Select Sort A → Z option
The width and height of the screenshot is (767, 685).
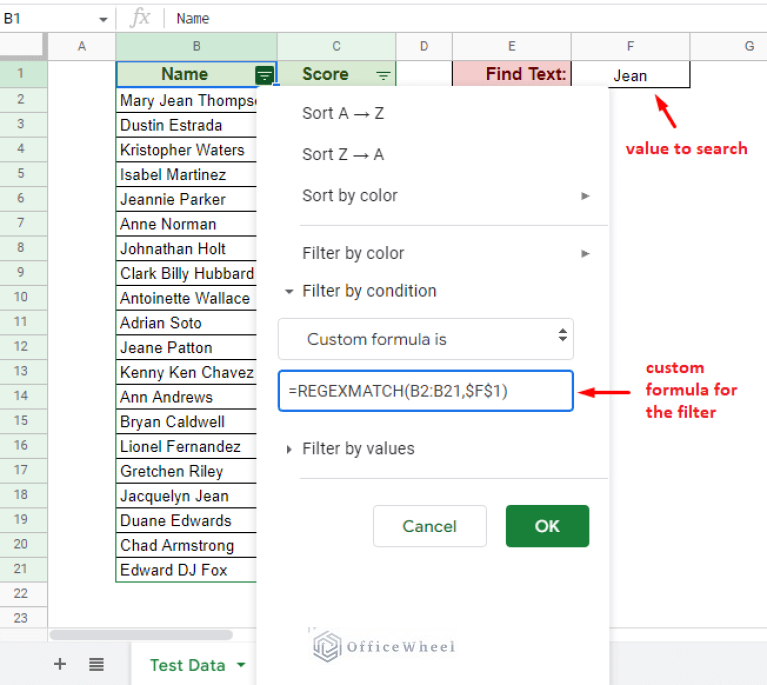click(x=343, y=113)
